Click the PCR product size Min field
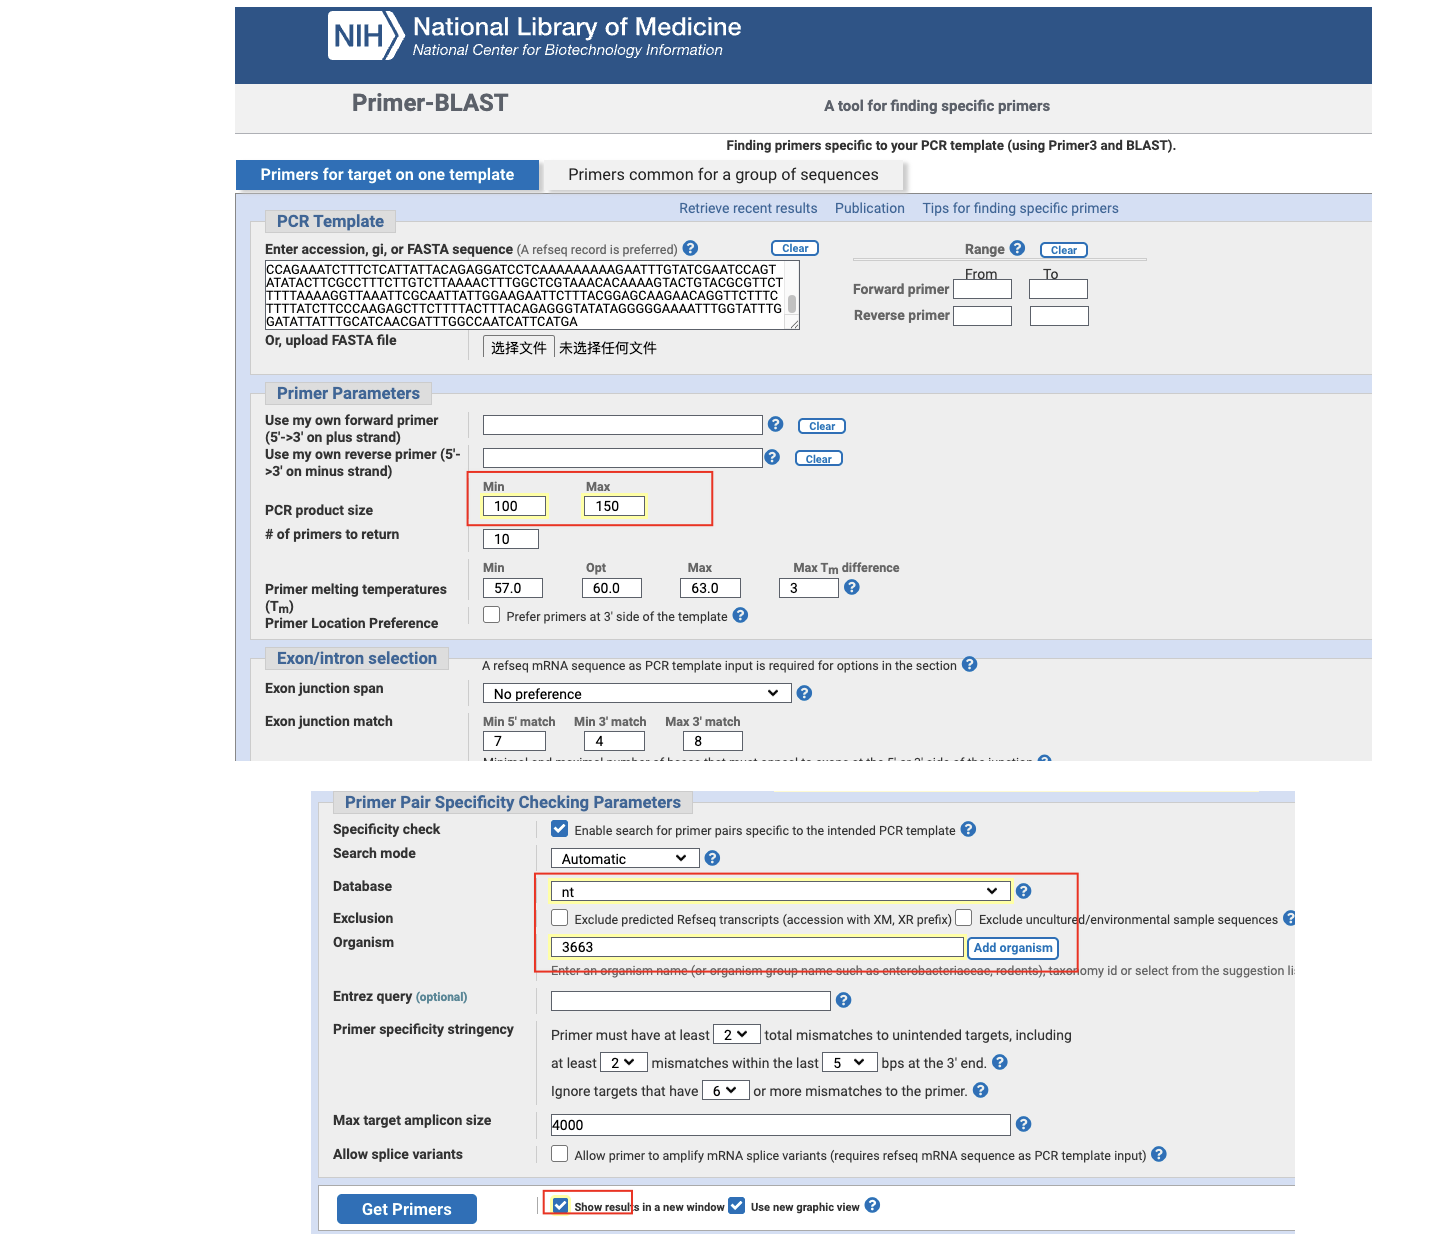The height and width of the screenshot is (1246, 1456). point(514,506)
